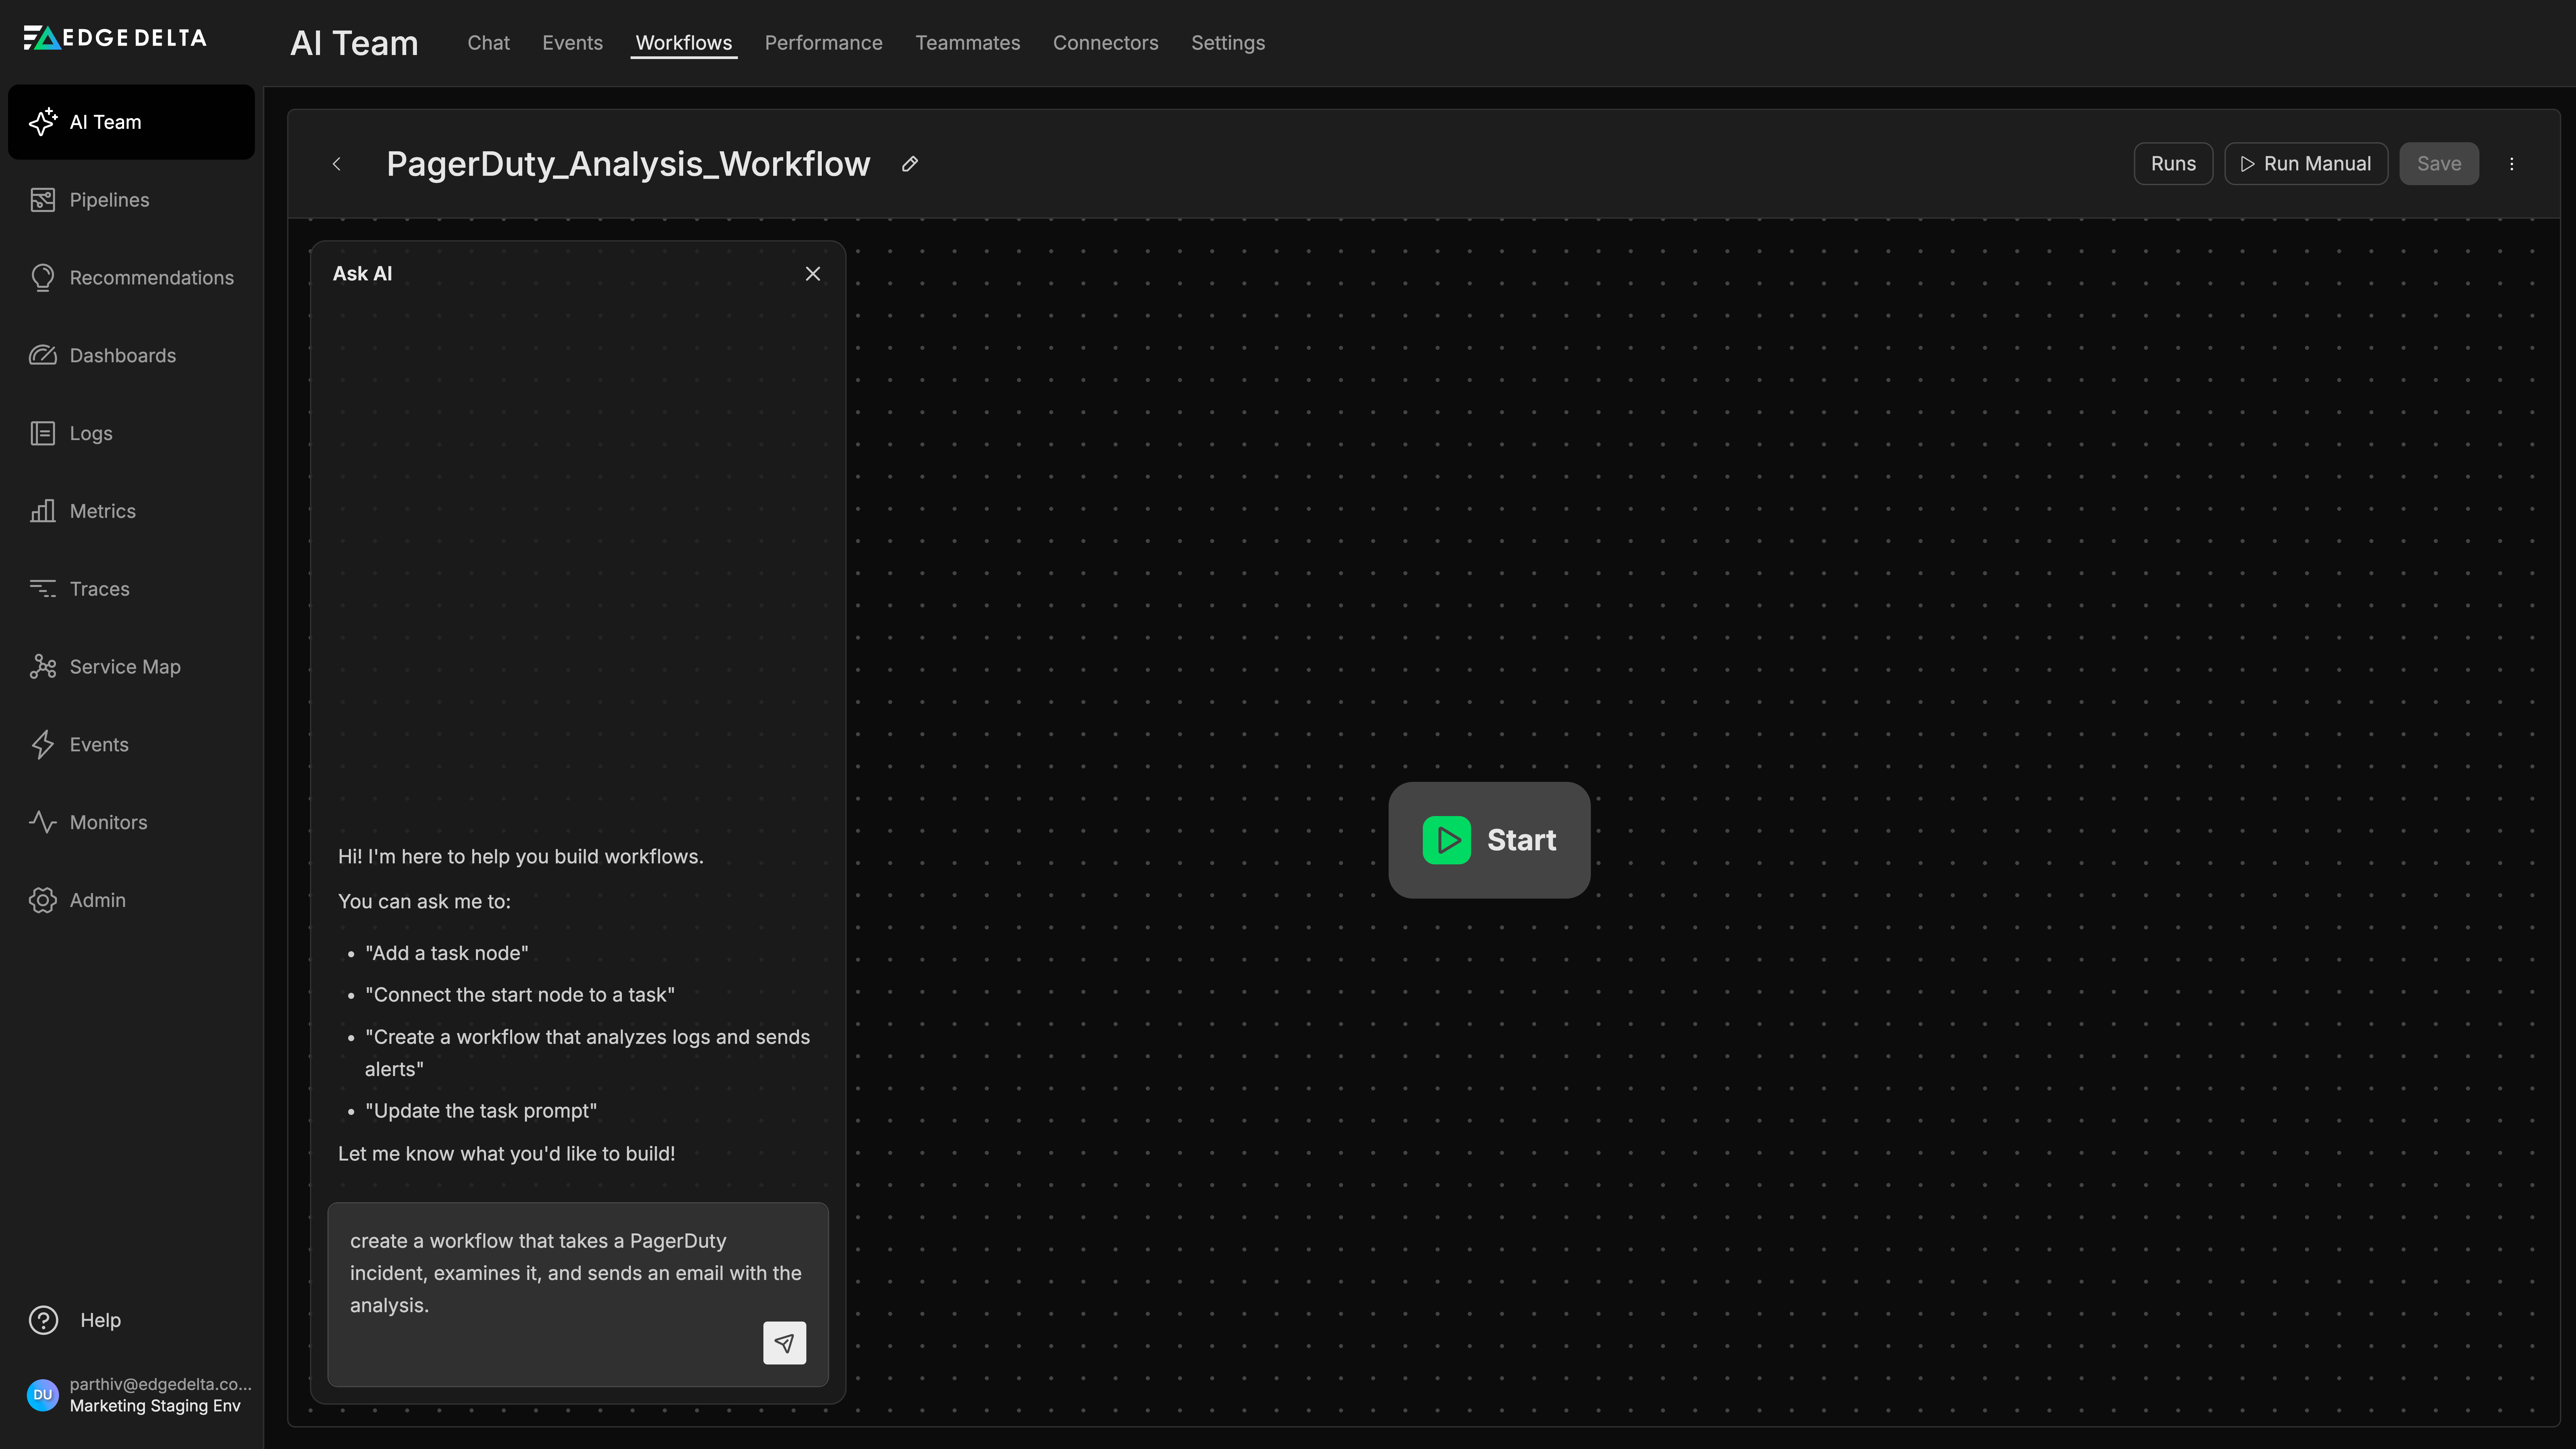Click the "Connect the start node to a task" suggestion
2576x1449 pixels.
[520, 995]
